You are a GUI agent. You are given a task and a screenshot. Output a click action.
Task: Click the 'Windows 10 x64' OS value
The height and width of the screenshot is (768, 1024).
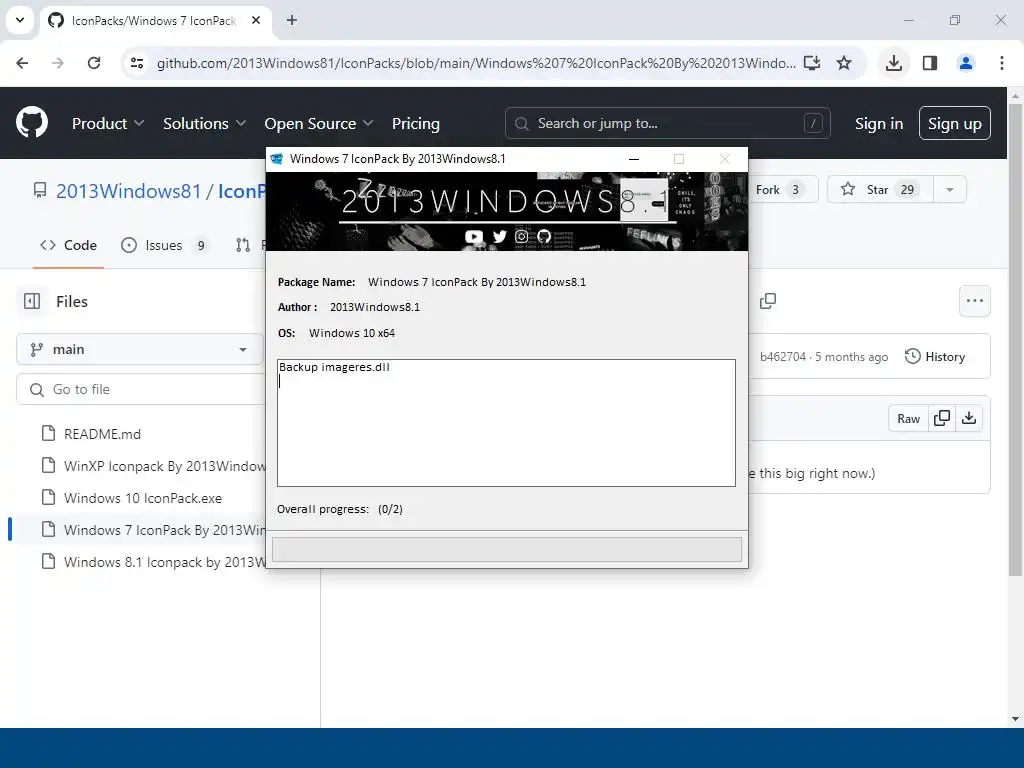(x=352, y=333)
